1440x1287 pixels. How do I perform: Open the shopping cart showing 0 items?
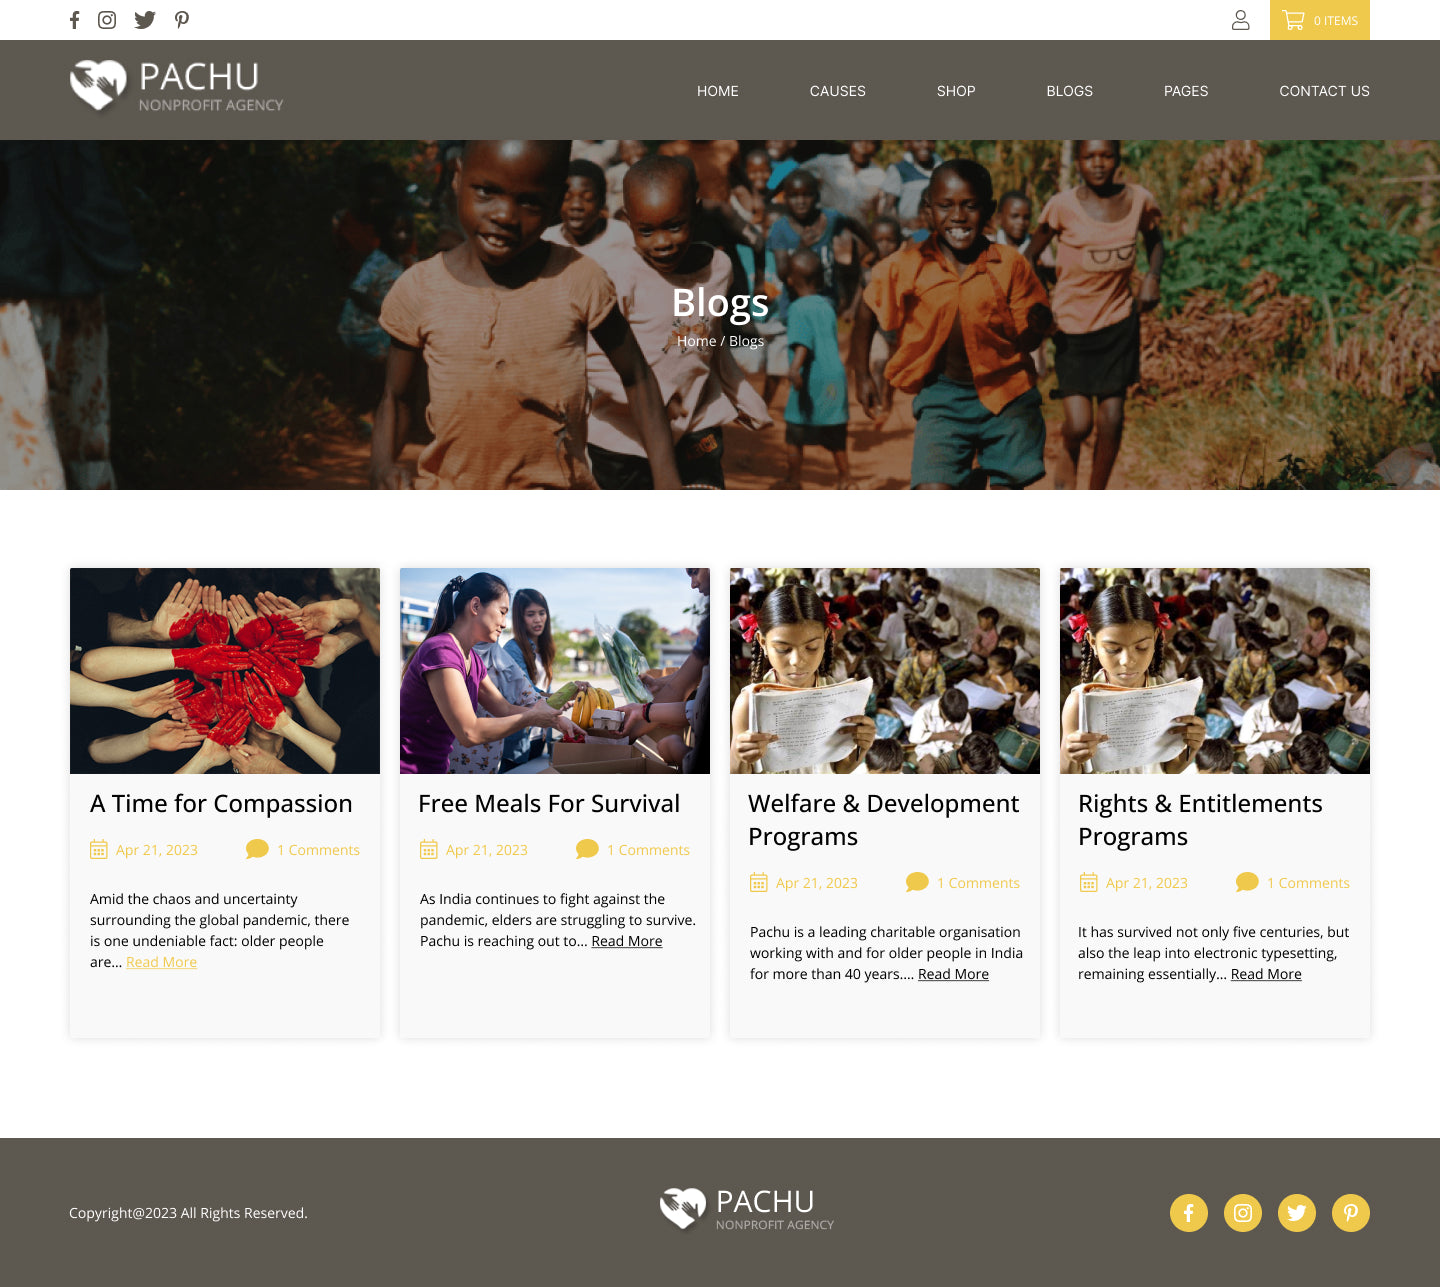pyautogui.click(x=1320, y=20)
